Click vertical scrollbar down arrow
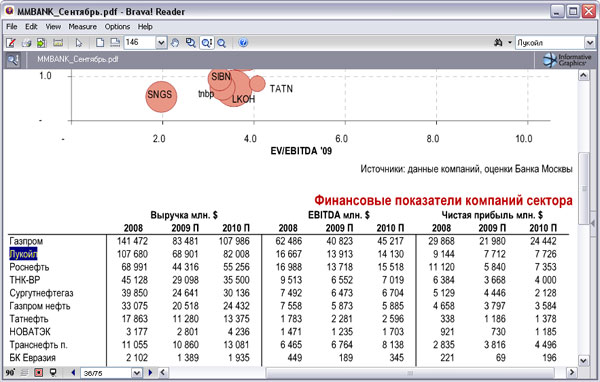The width and height of the screenshot is (600, 382). [584, 360]
